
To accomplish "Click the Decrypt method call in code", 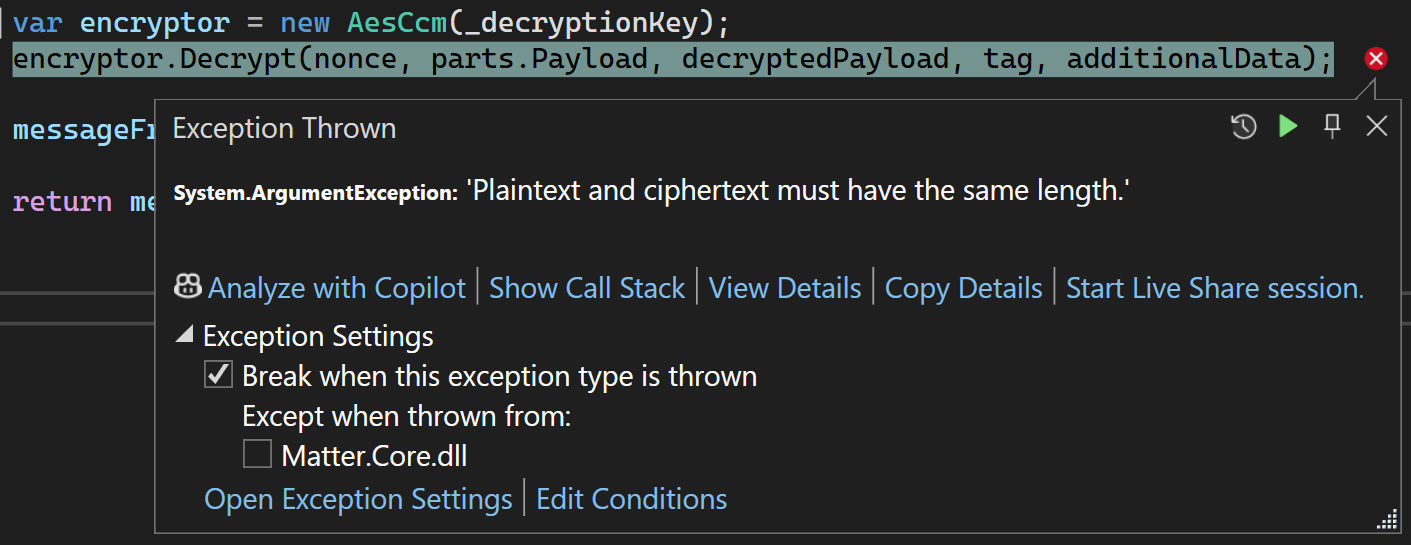I will [x=238, y=60].
